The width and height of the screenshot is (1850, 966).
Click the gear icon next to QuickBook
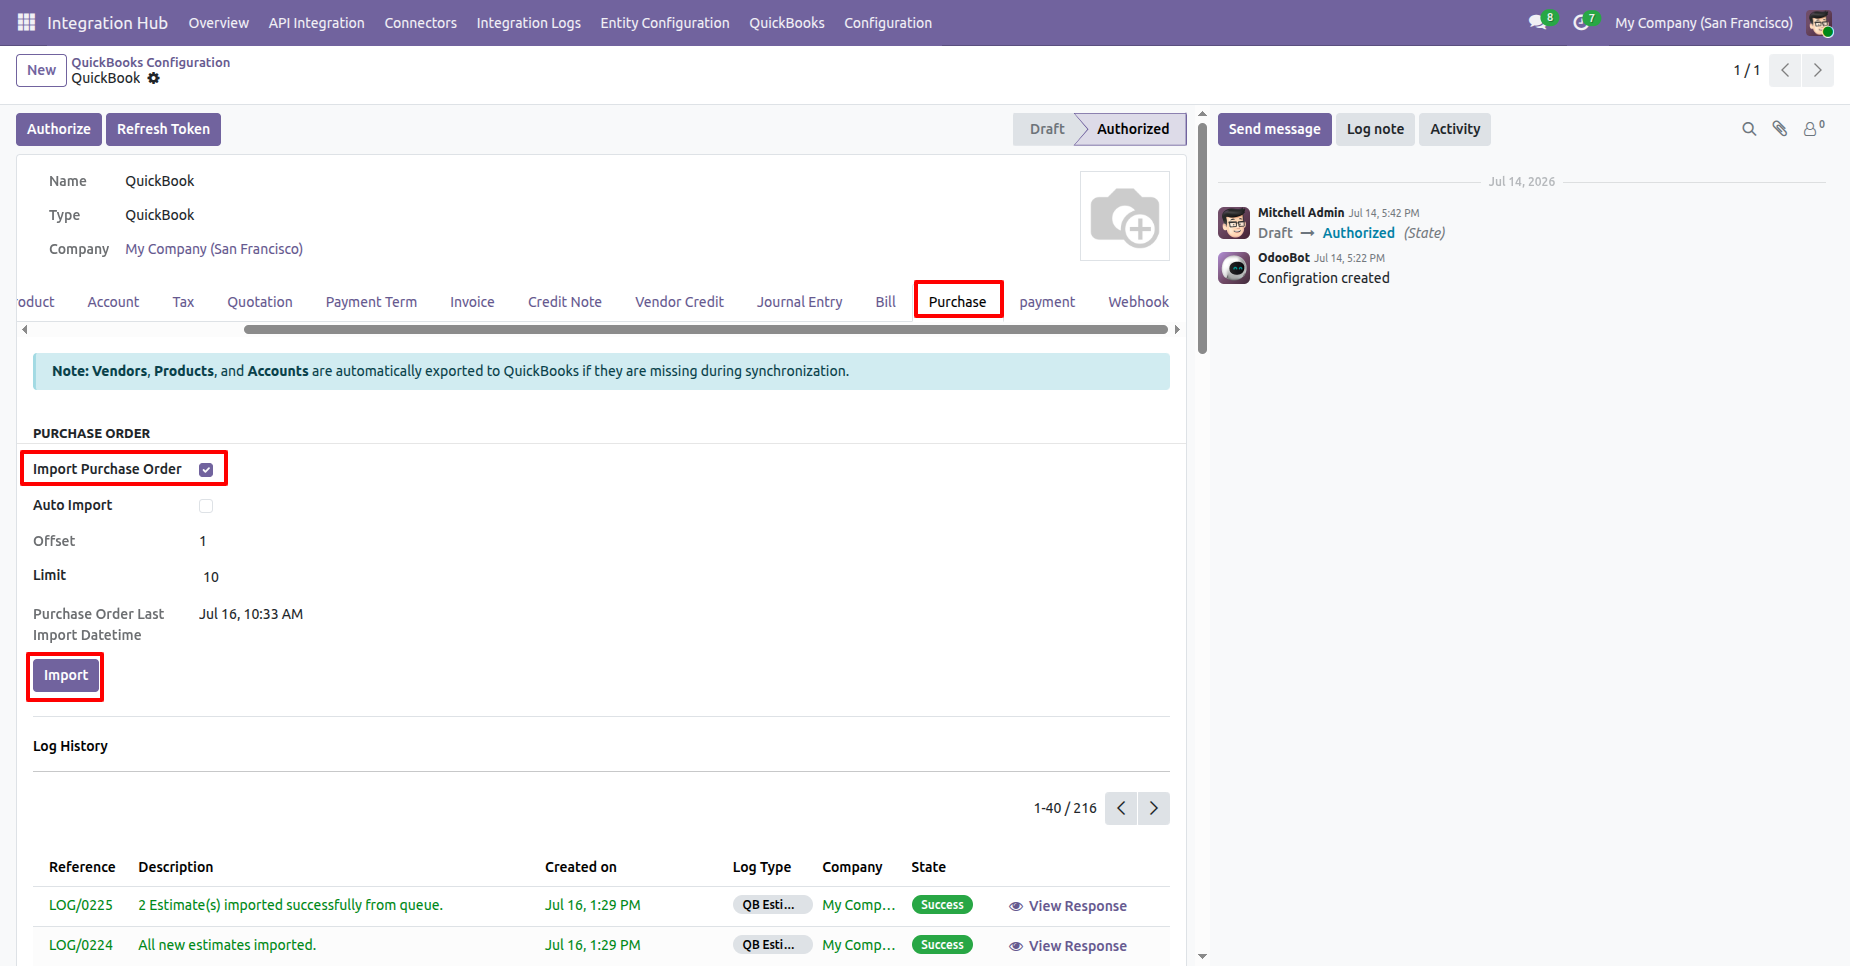click(153, 78)
